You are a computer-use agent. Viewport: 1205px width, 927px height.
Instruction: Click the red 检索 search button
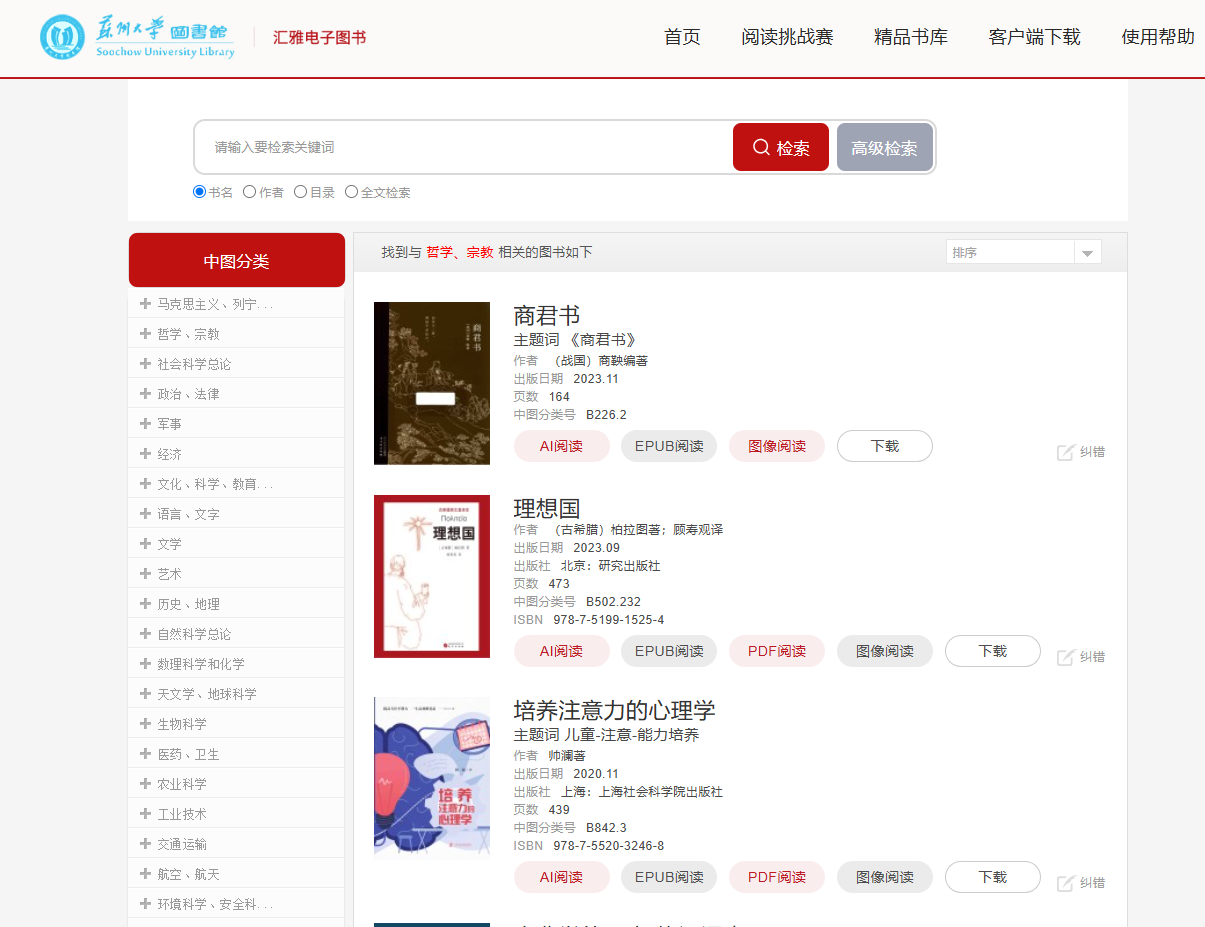[780, 148]
